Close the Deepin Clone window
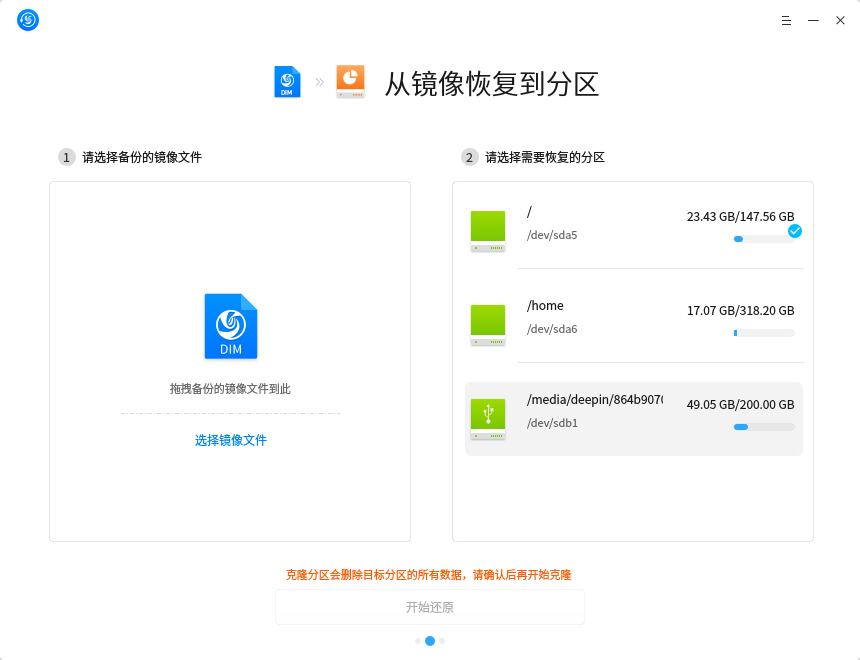This screenshot has height=660, width=860. [x=840, y=20]
